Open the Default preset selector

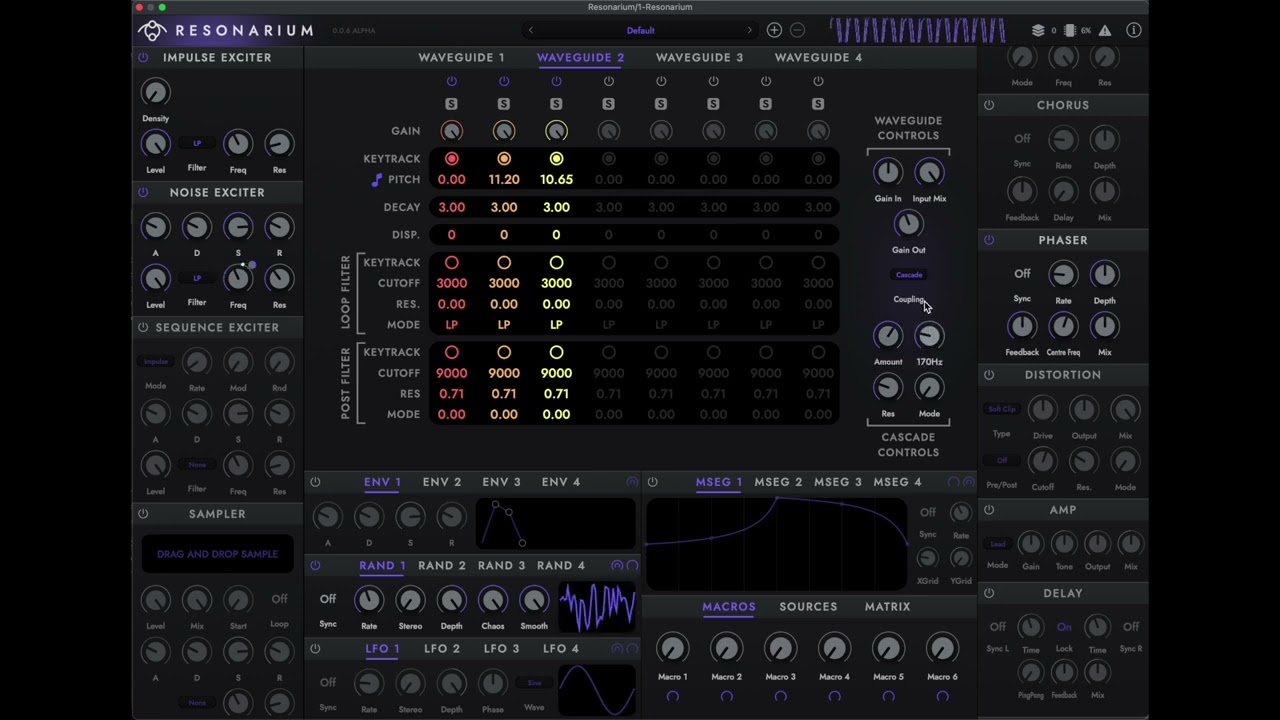coord(640,31)
